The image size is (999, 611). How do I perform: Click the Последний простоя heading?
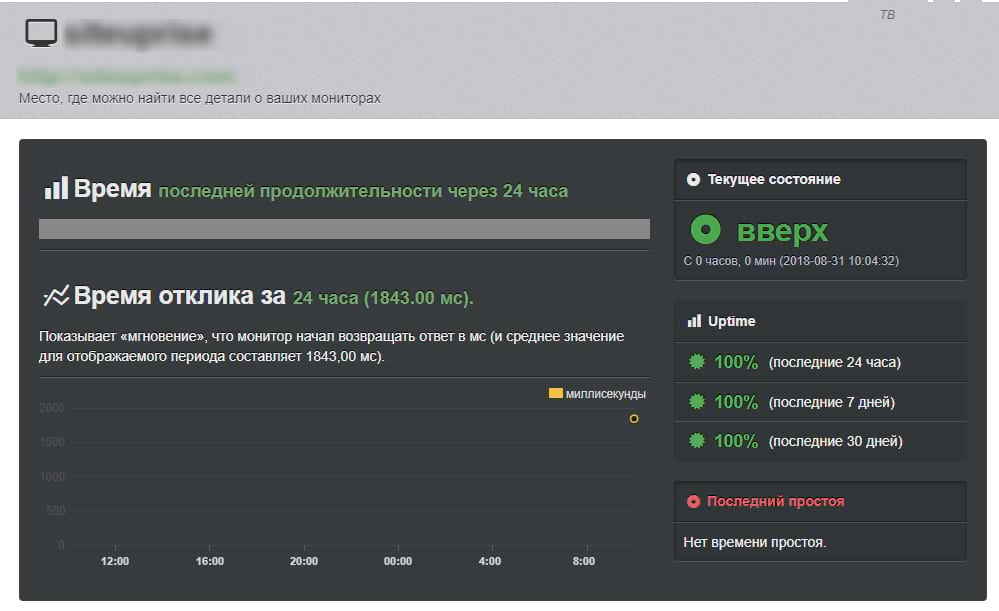tap(775, 501)
